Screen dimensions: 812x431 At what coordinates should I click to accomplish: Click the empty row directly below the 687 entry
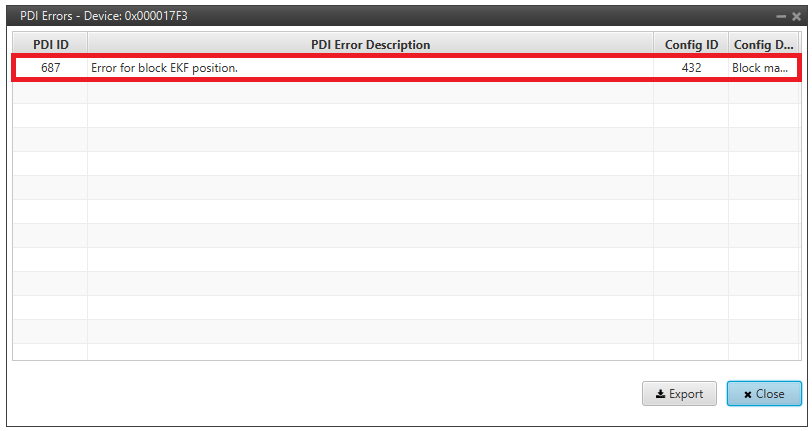click(x=370, y=92)
